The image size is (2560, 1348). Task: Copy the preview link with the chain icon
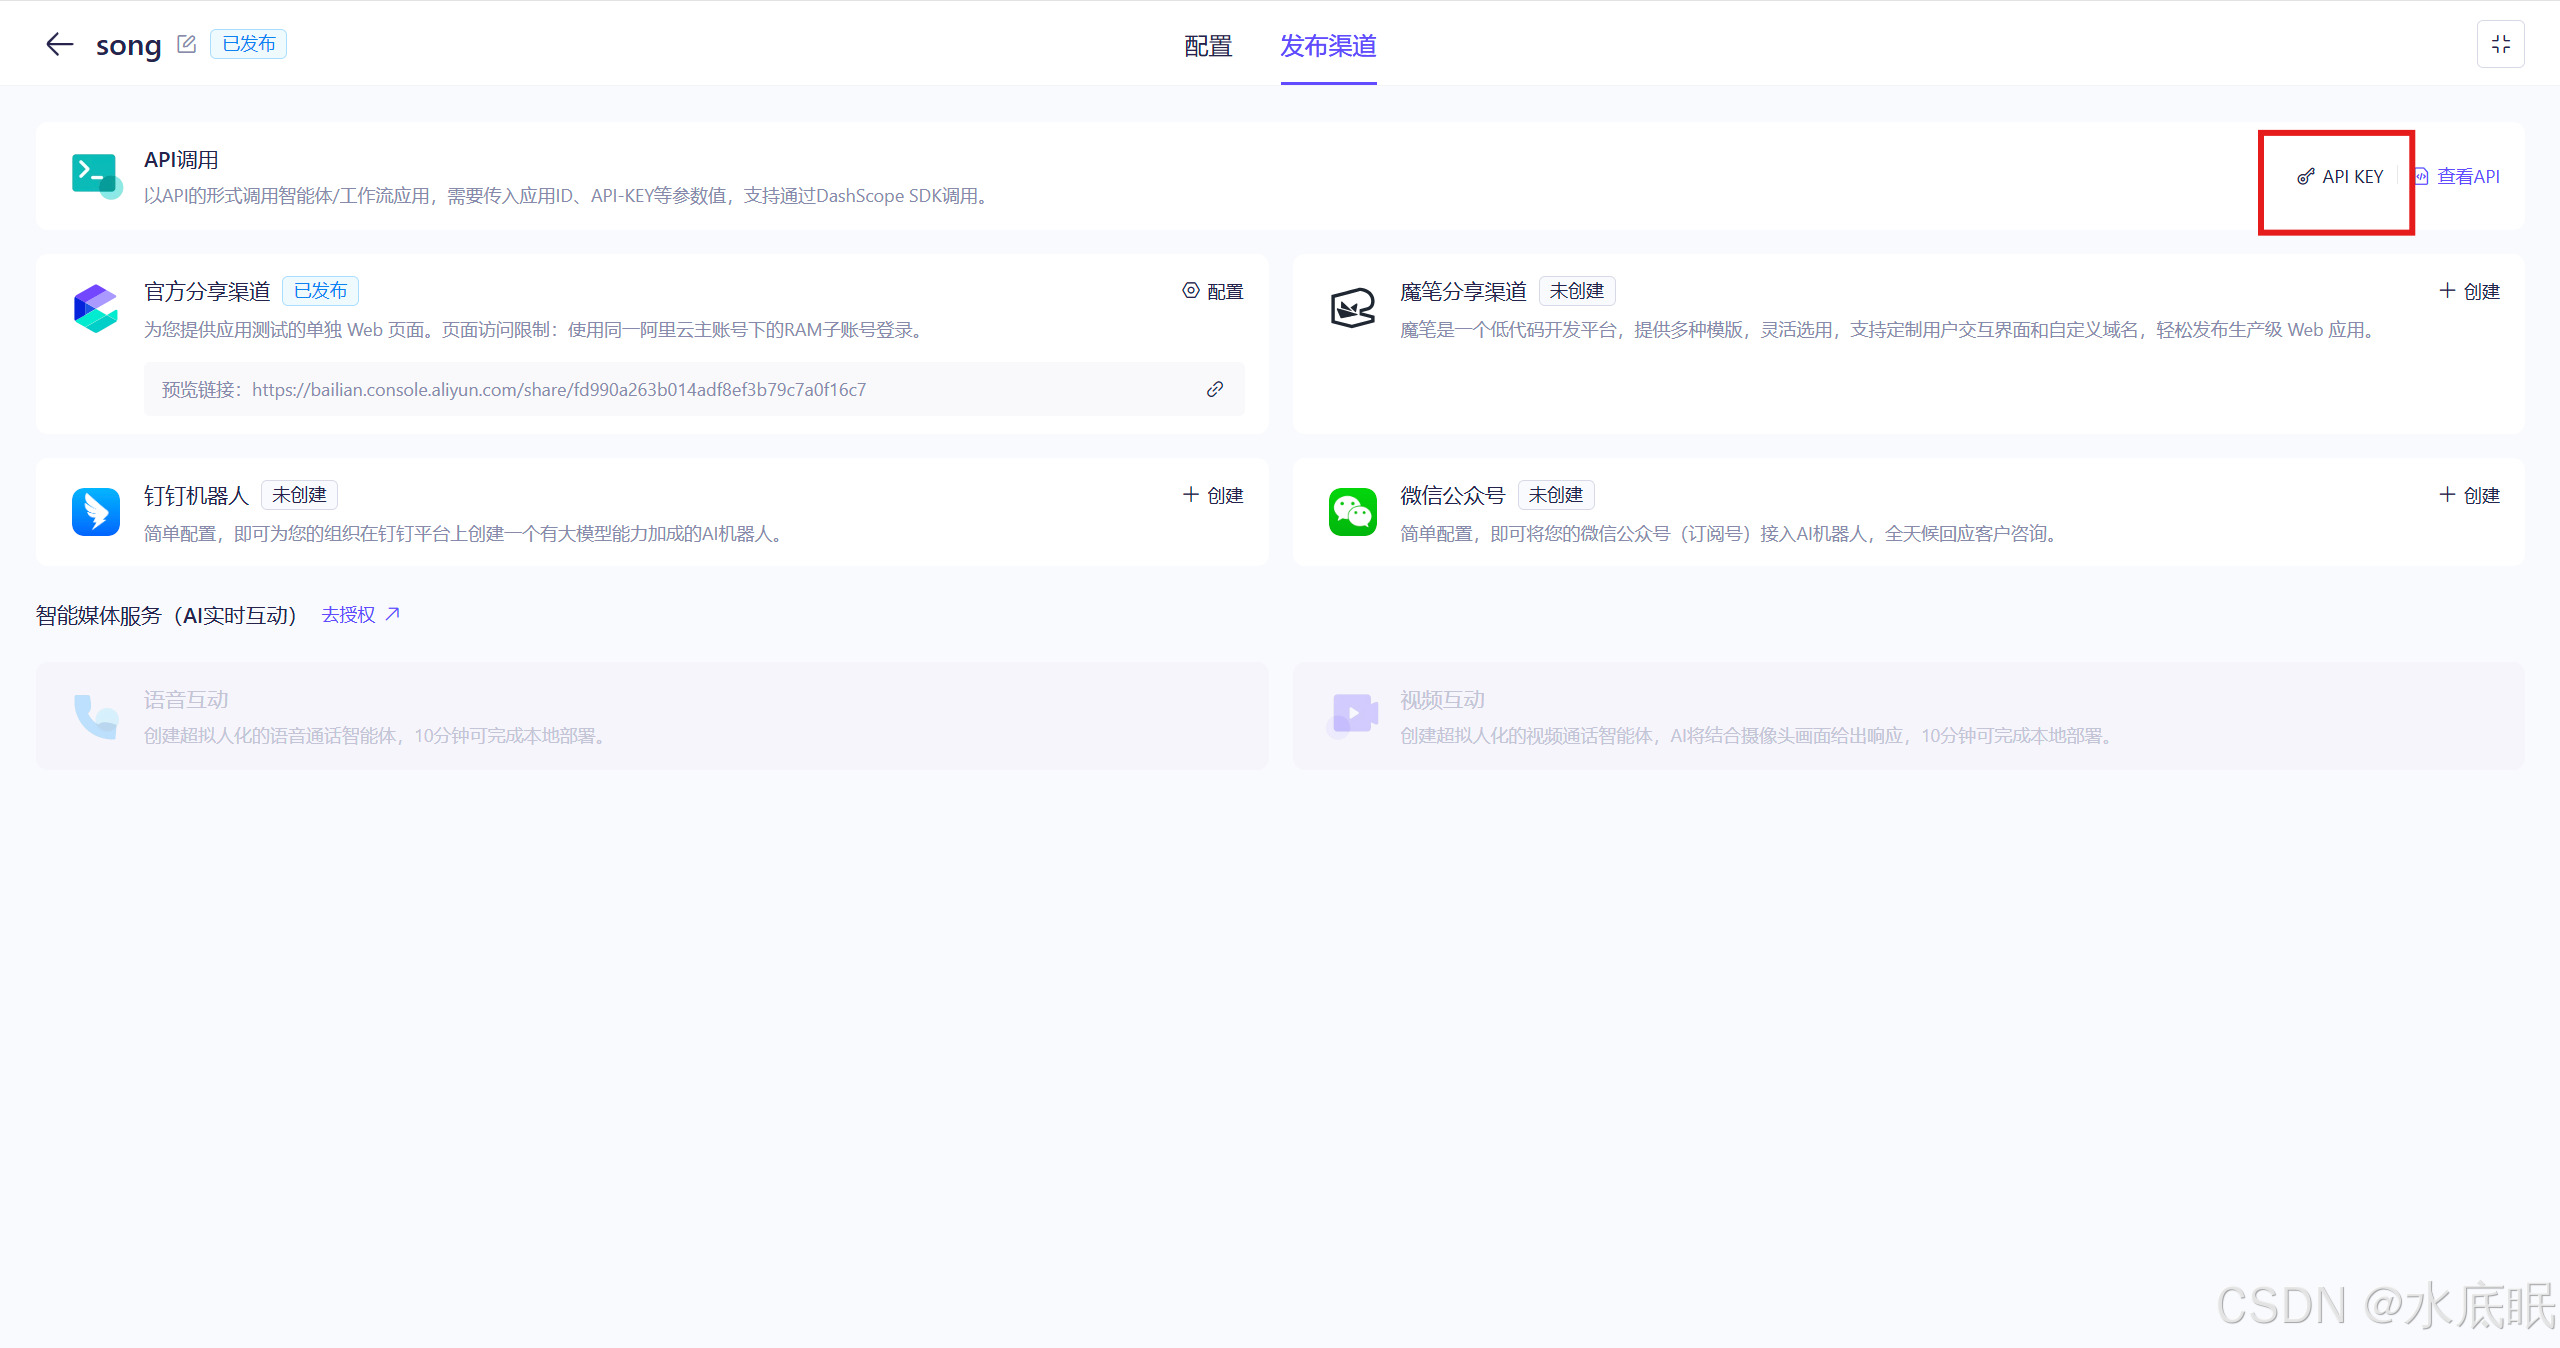[1215, 389]
